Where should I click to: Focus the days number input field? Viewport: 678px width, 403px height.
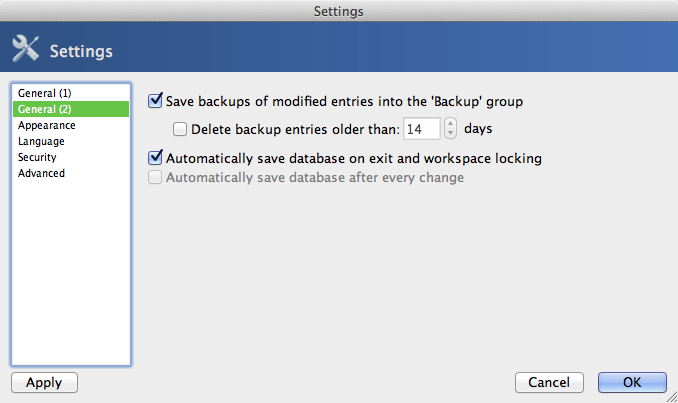pos(422,128)
